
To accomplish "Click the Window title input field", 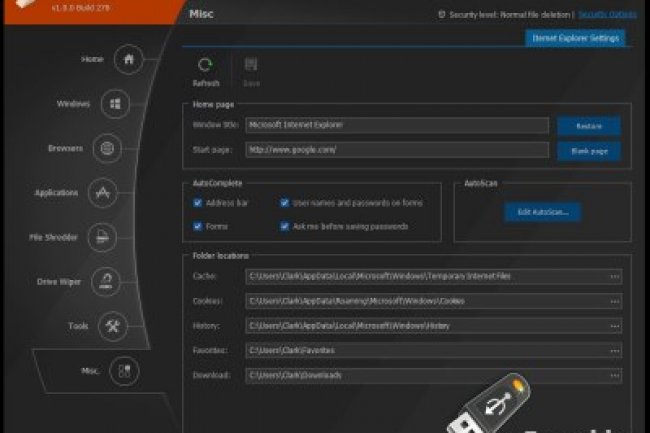I will pyautogui.click(x=397, y=125).
